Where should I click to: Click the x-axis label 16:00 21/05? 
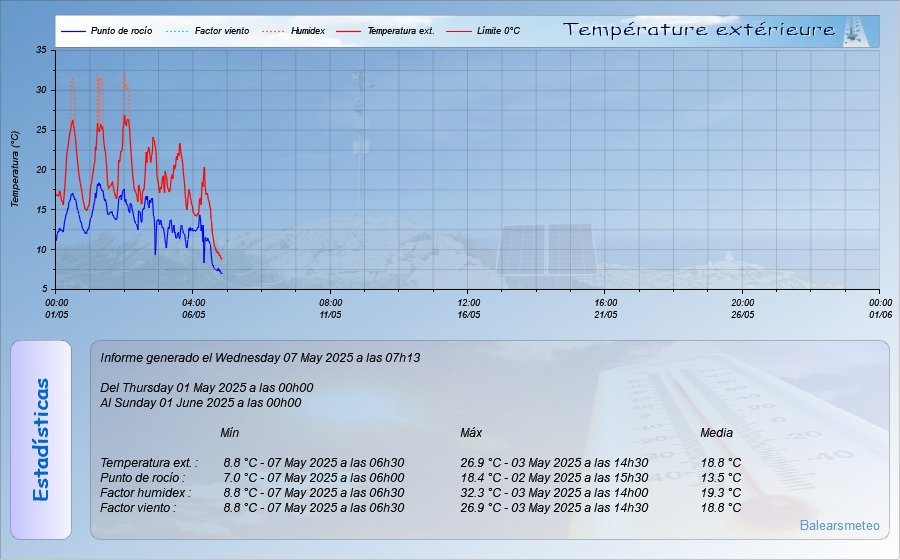pos(606,309)
